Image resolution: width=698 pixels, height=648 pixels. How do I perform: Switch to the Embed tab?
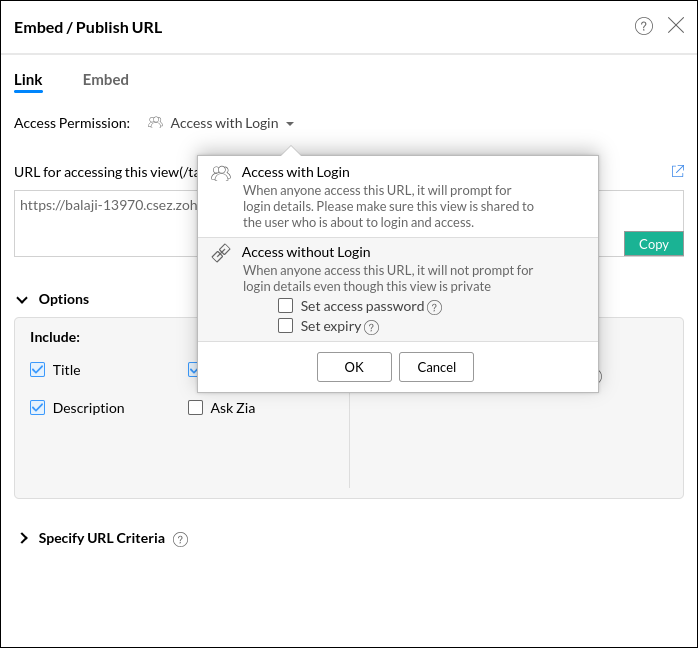[105, 80]
